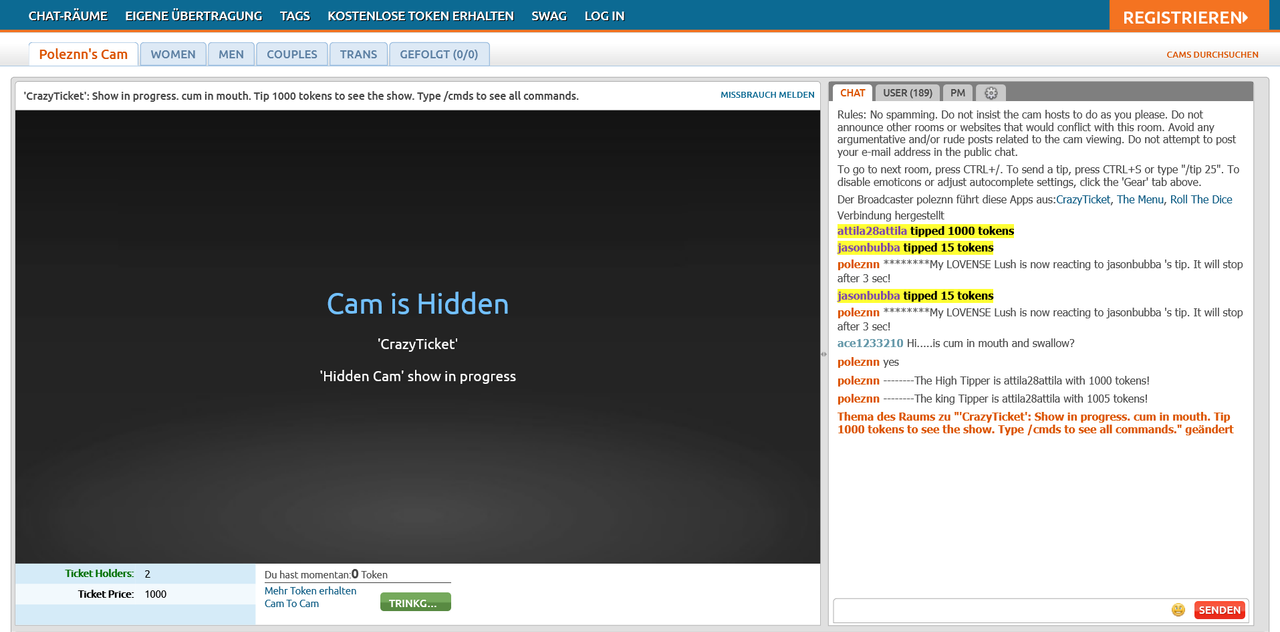Select the CHAT tab in chat panel

tap(852, 93)
